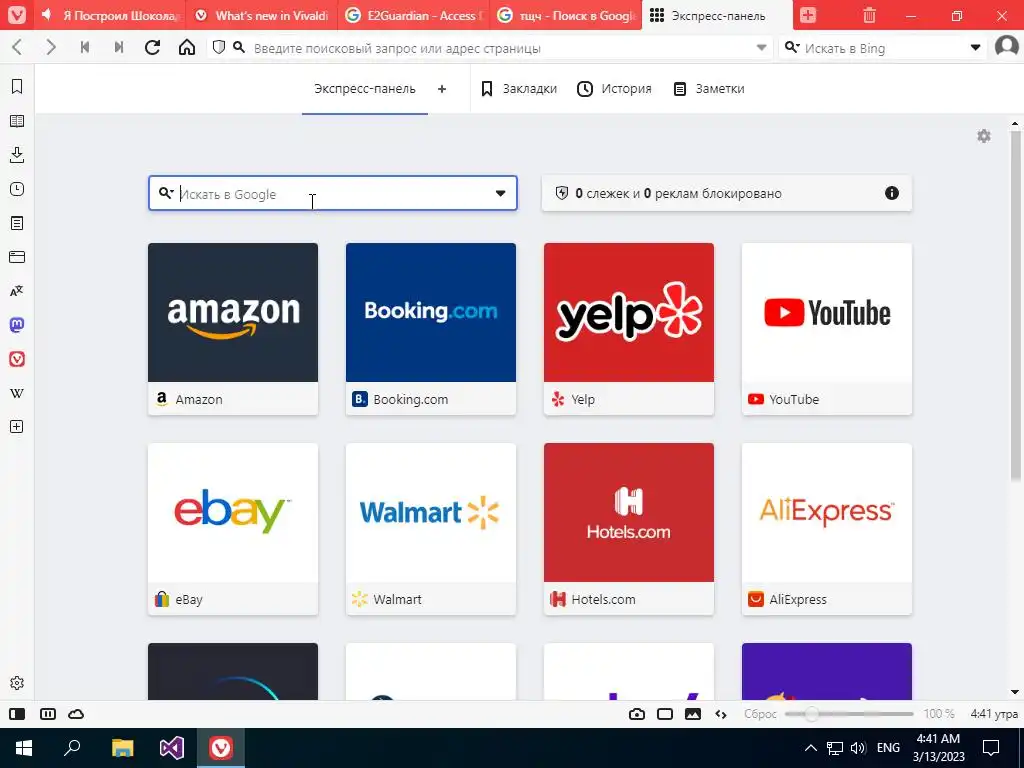Open Visual Studio from the taskbar
This screenshot has width=1024, height=768.
coord(172,748)
